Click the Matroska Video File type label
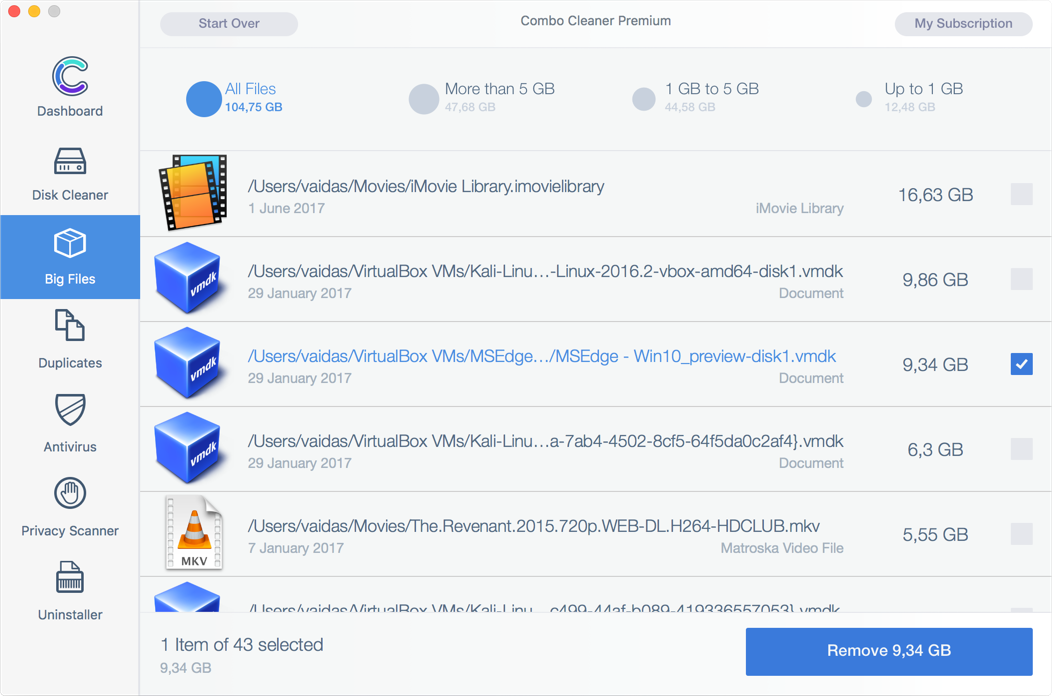 coord(782,548)
